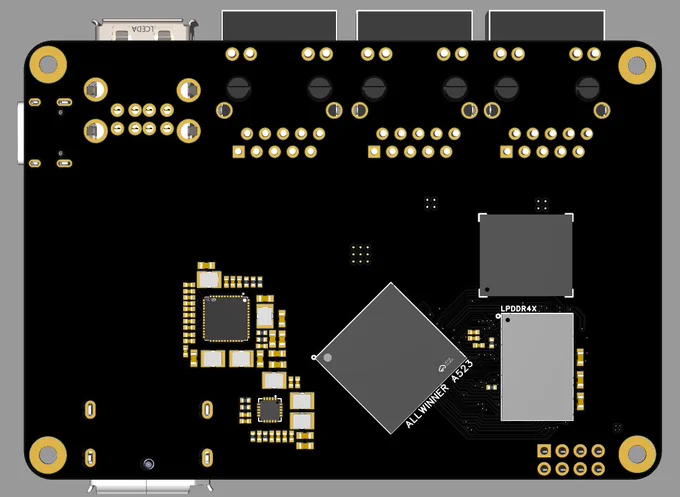Click the 3x3 via grid above the A523
This screenshot has height=497, width=680.
[360, 254]
